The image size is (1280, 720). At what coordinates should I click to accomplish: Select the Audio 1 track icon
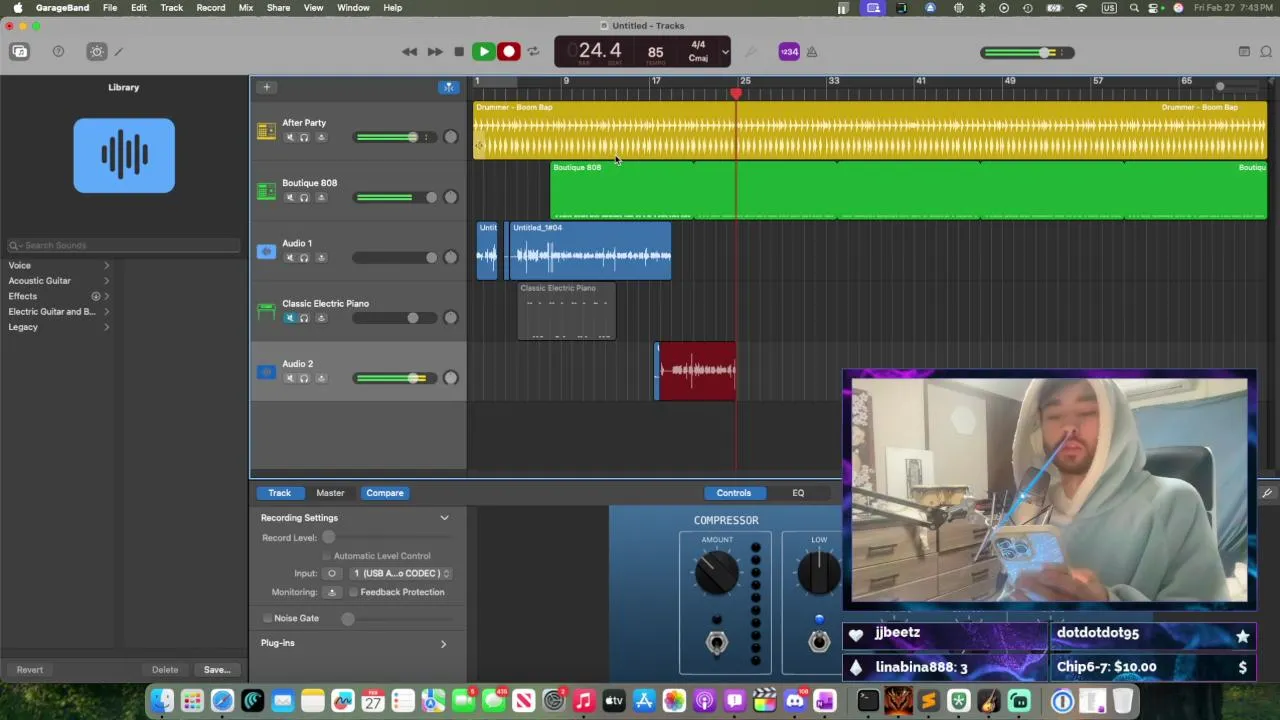coord(266,252)
